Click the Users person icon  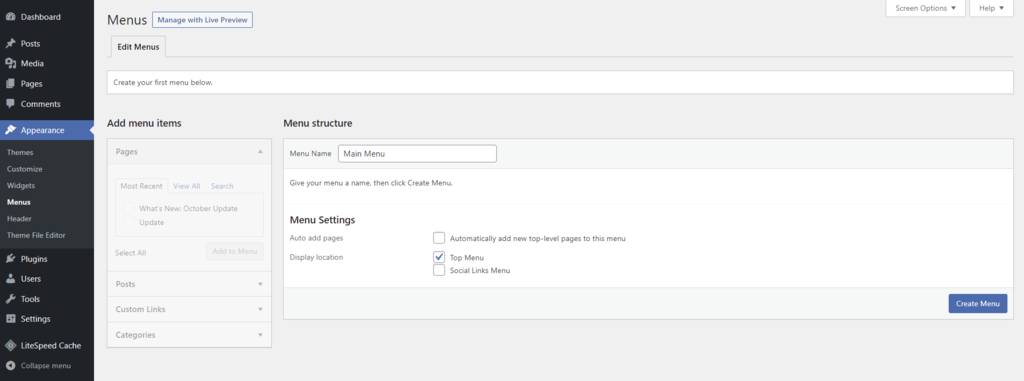point(10,278)
